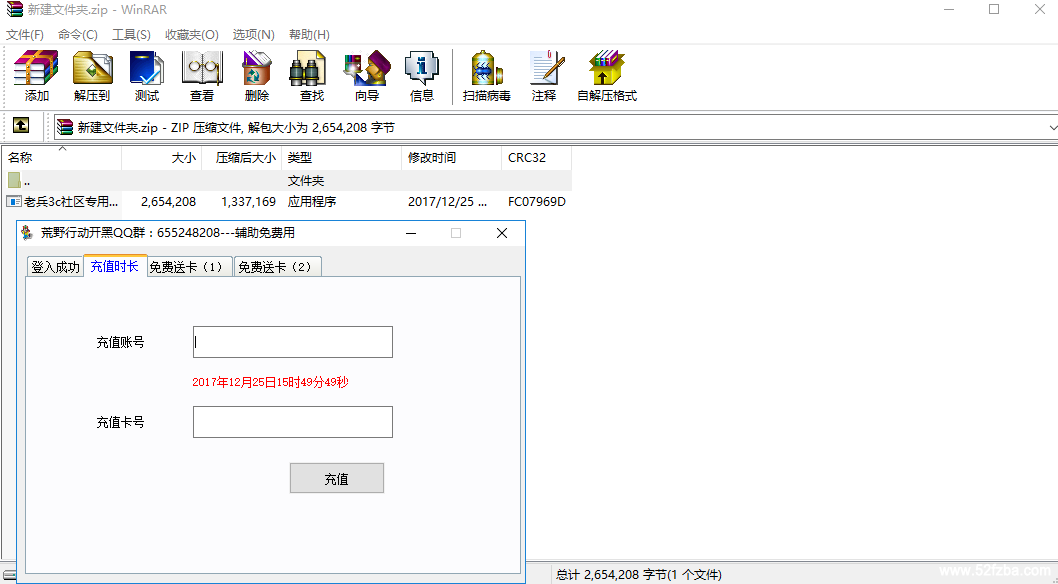Image resolution: width=1058 pixels, height=584 pixels.
Task: Click the 1,337,169 compressed size cell
Action: [x=248, y=201]
